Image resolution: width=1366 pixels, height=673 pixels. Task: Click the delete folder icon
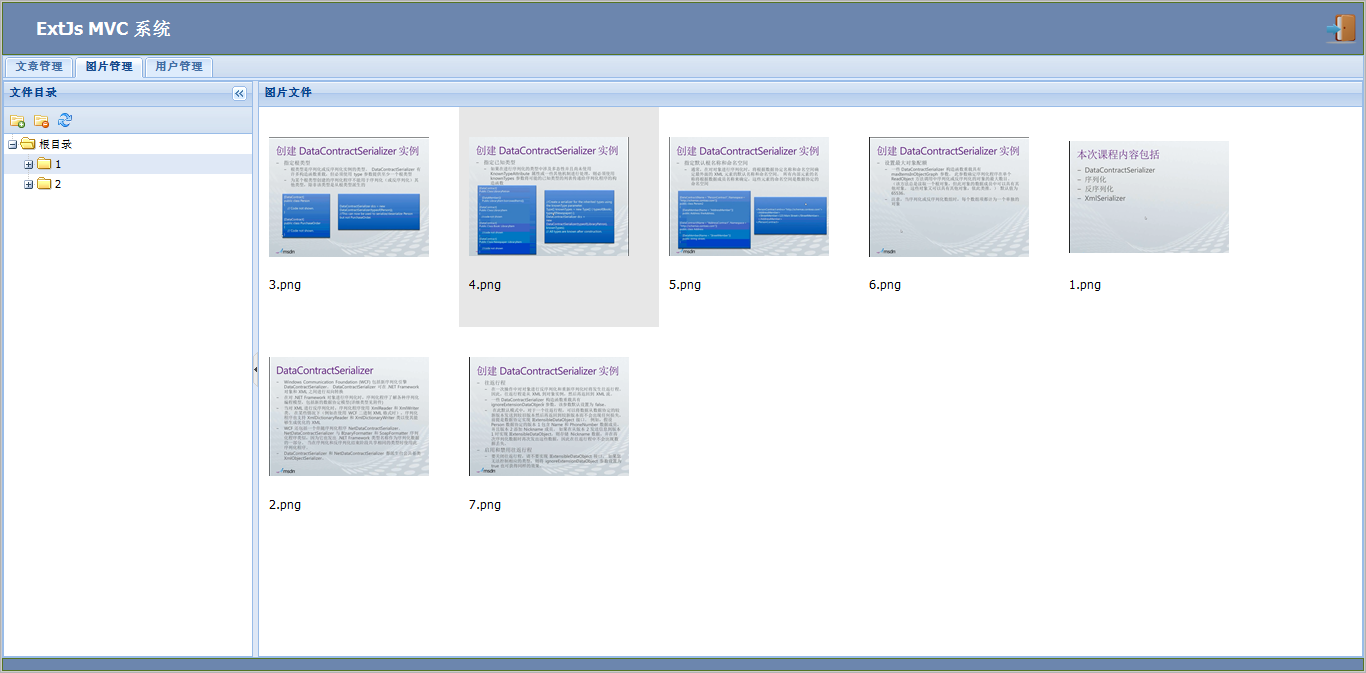pos(41,121)
